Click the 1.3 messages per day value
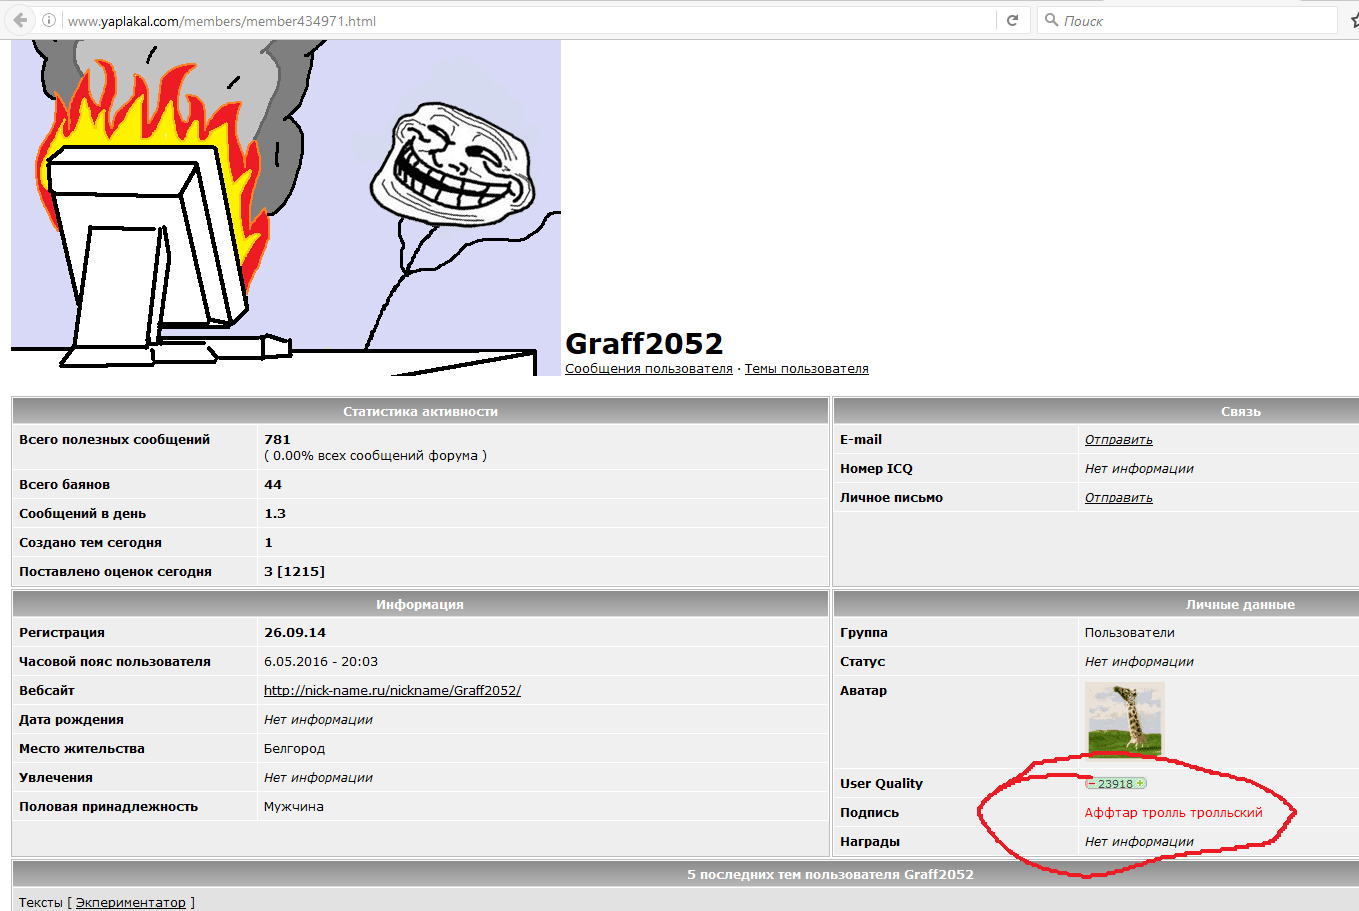1359x911 pixels. click(x=275, y=514)
